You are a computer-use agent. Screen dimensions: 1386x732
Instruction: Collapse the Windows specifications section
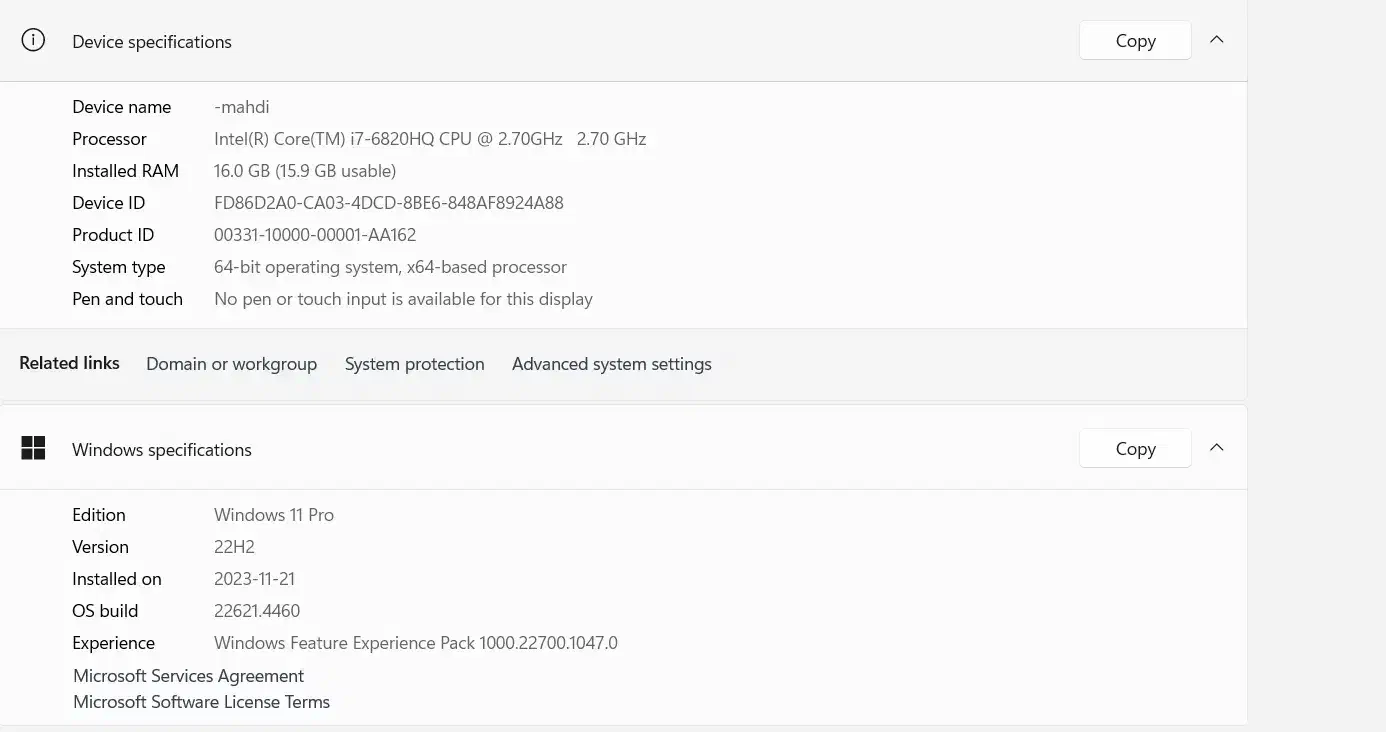(x=1217, y=448)
